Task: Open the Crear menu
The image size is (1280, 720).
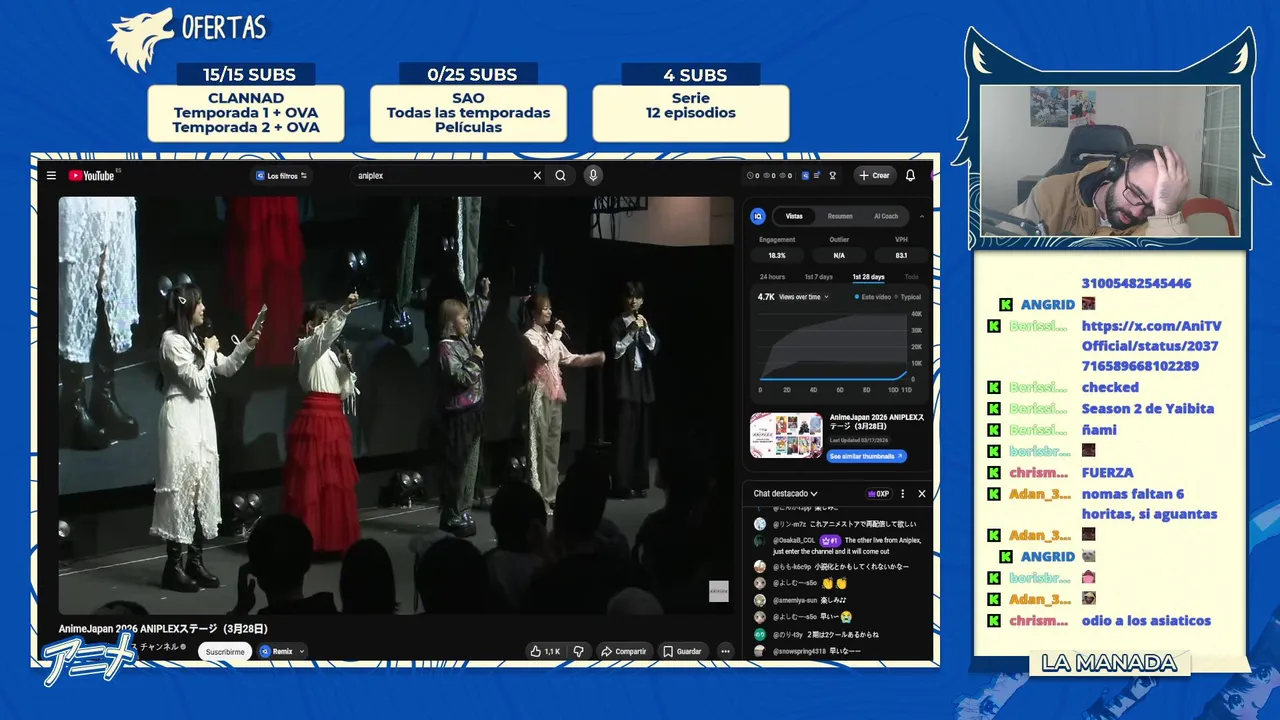Action: click(x=874, y=176)
